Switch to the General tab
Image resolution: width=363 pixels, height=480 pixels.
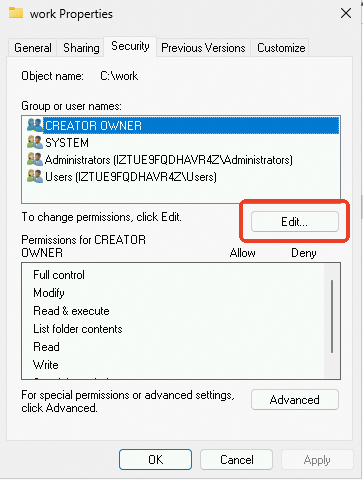[x=33, y=48]
